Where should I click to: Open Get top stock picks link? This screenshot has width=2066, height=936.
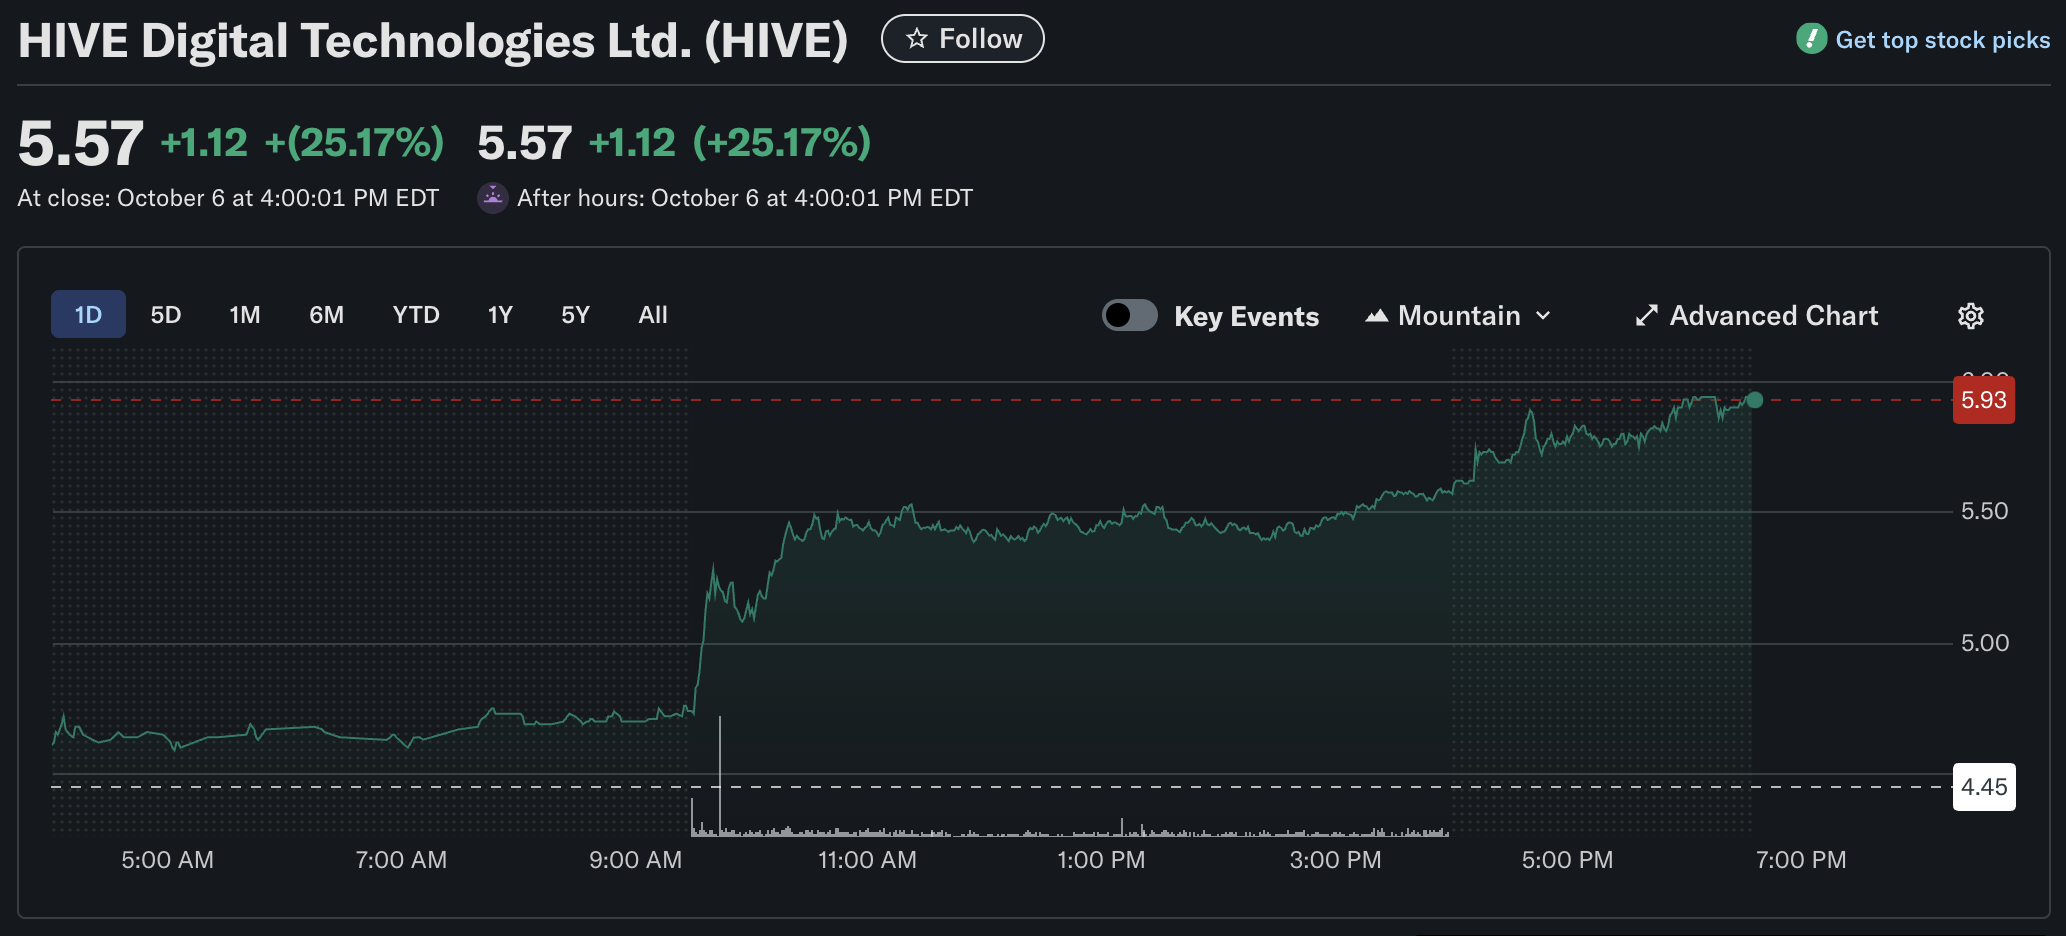pos(1942,40)
